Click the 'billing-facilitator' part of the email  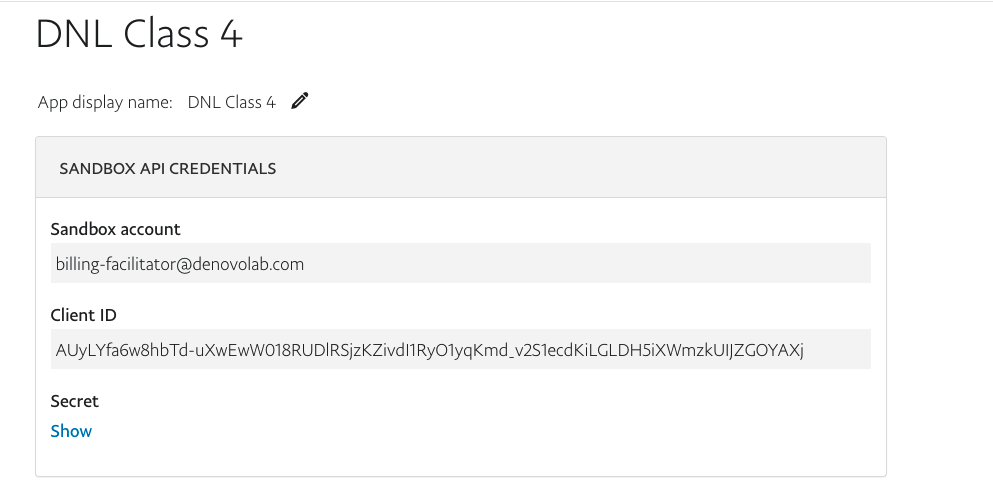pos(115,264)
